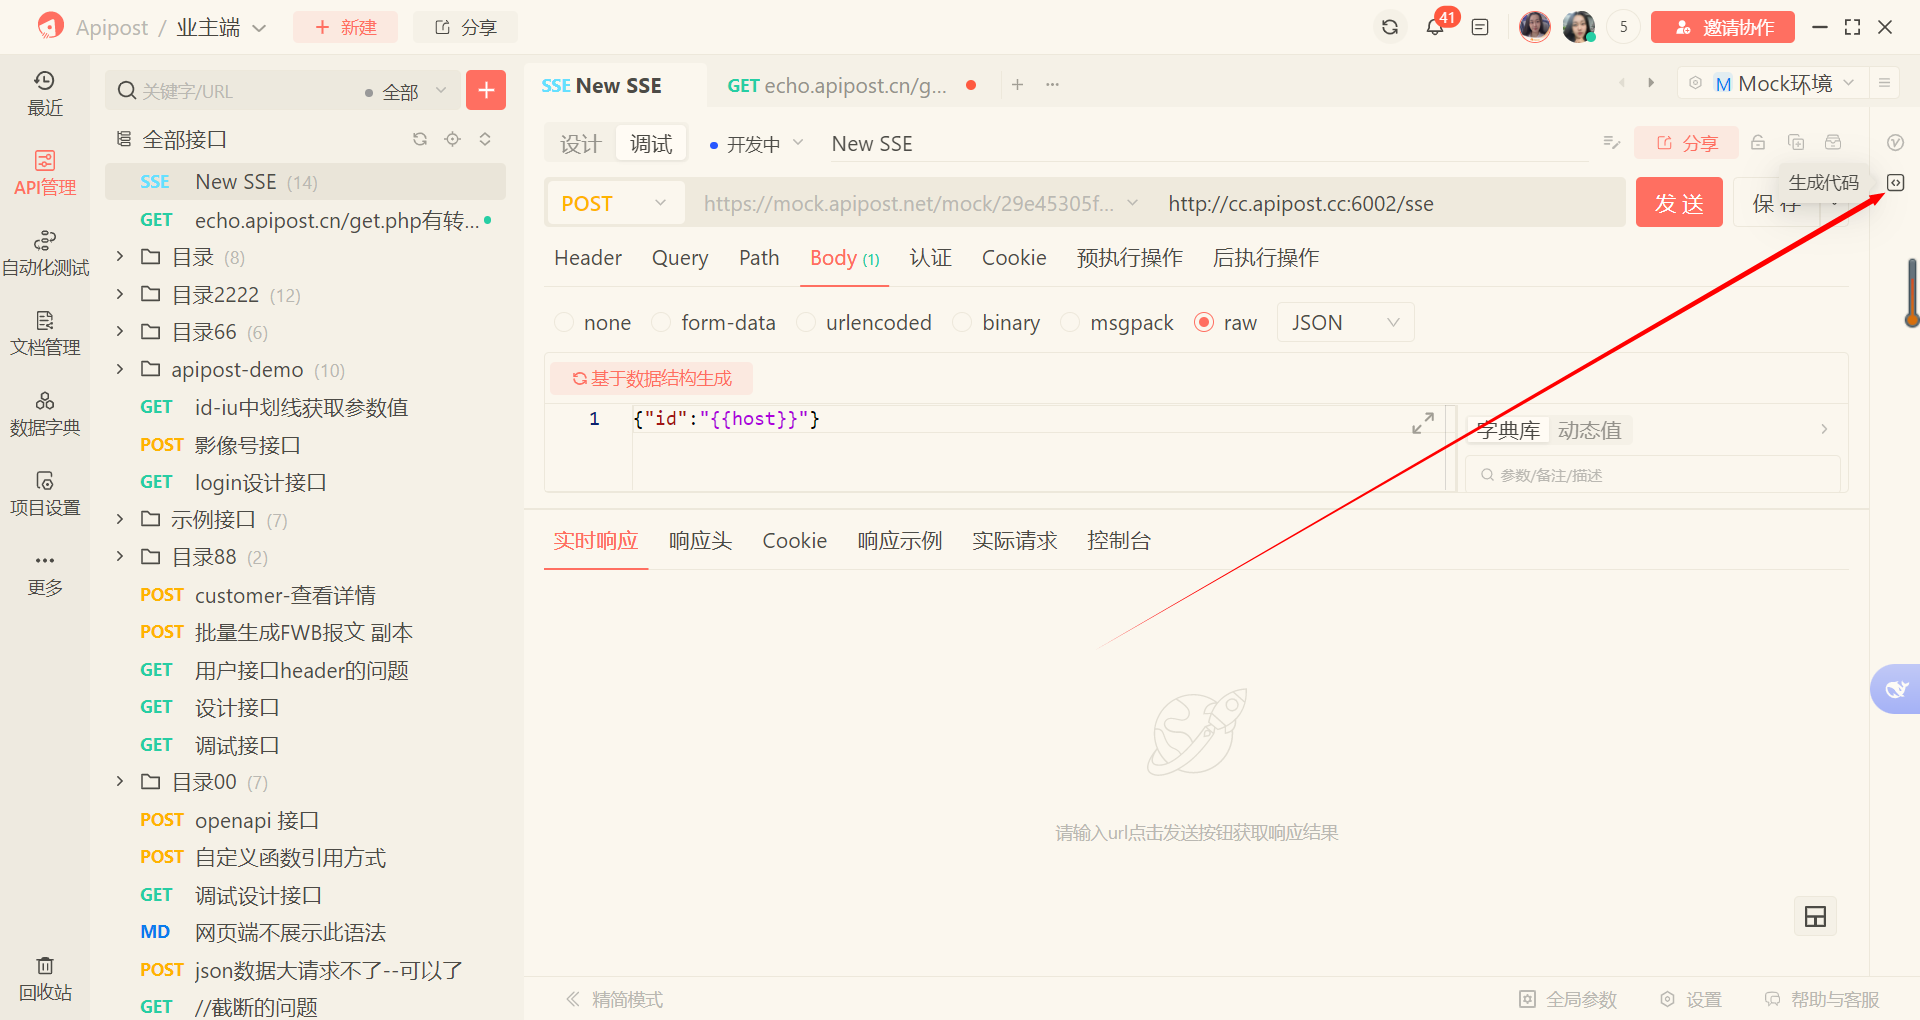Click the clone interface icon
1920x1020 pixels.
[x=1796, y=142]
